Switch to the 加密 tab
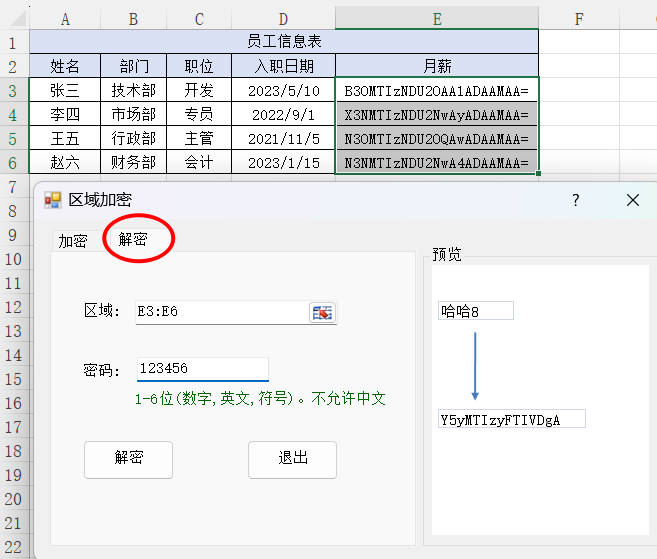The image size is (657, 559). pos(73,240)
